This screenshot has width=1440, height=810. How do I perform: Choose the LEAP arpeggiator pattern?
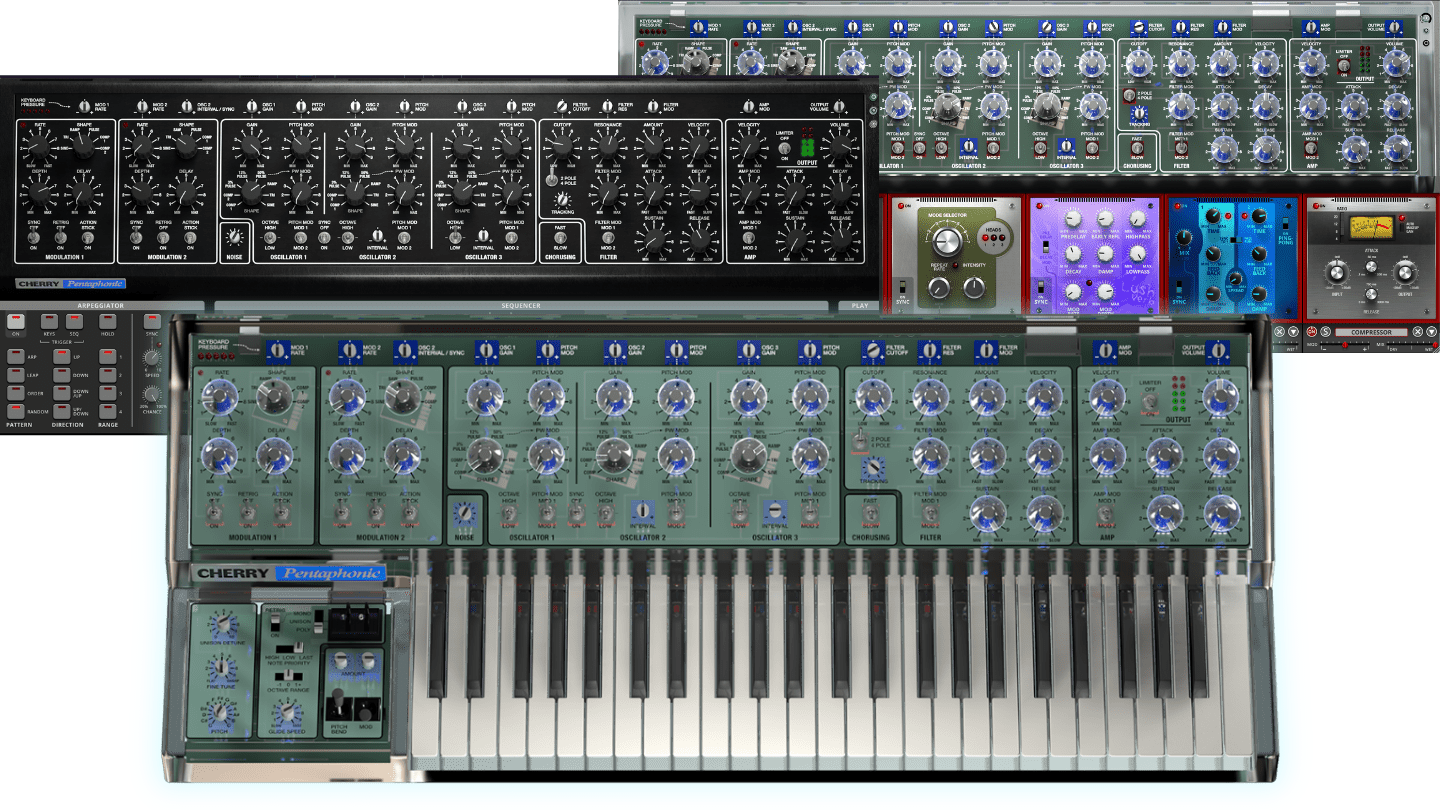click(15, 374)
